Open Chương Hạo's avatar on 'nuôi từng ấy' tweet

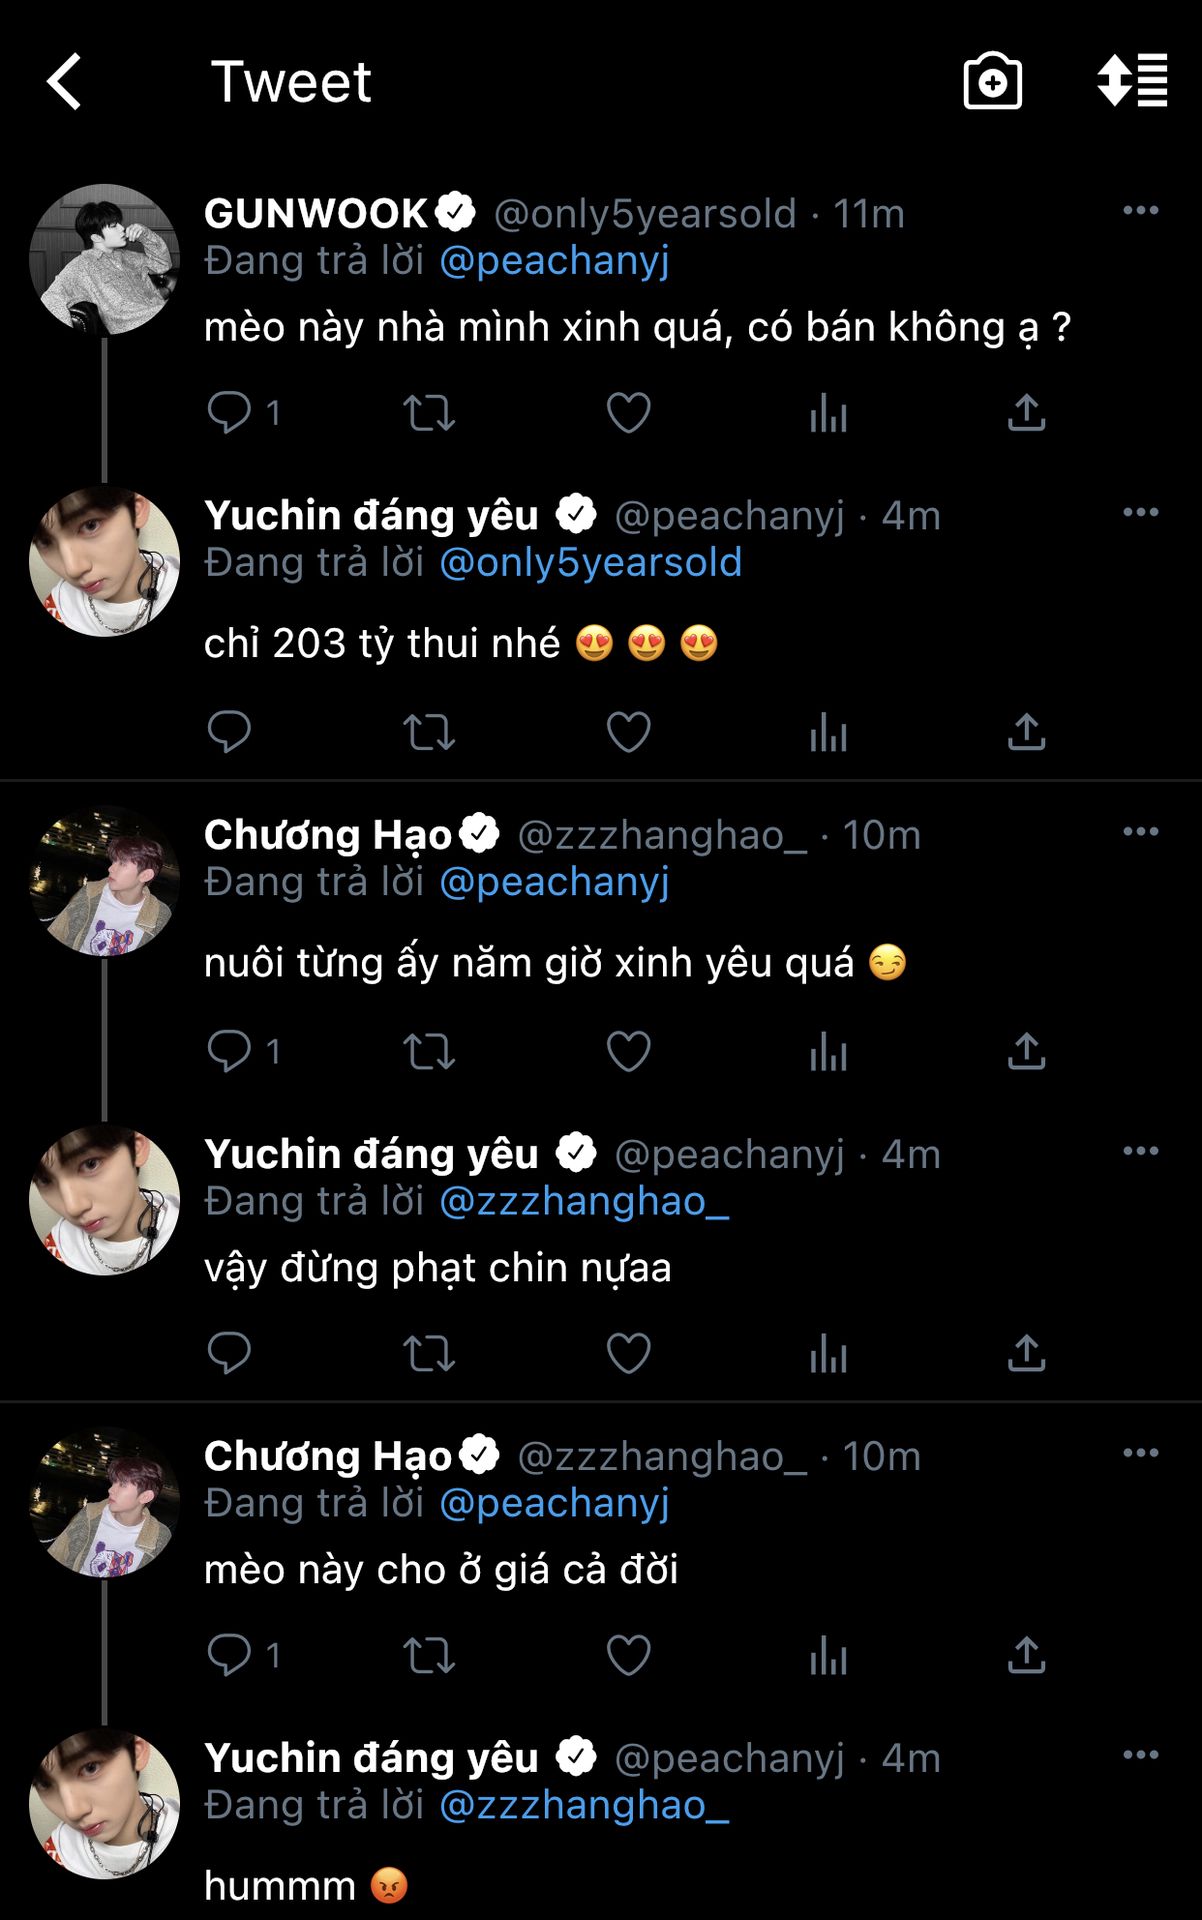click(104, 881)
